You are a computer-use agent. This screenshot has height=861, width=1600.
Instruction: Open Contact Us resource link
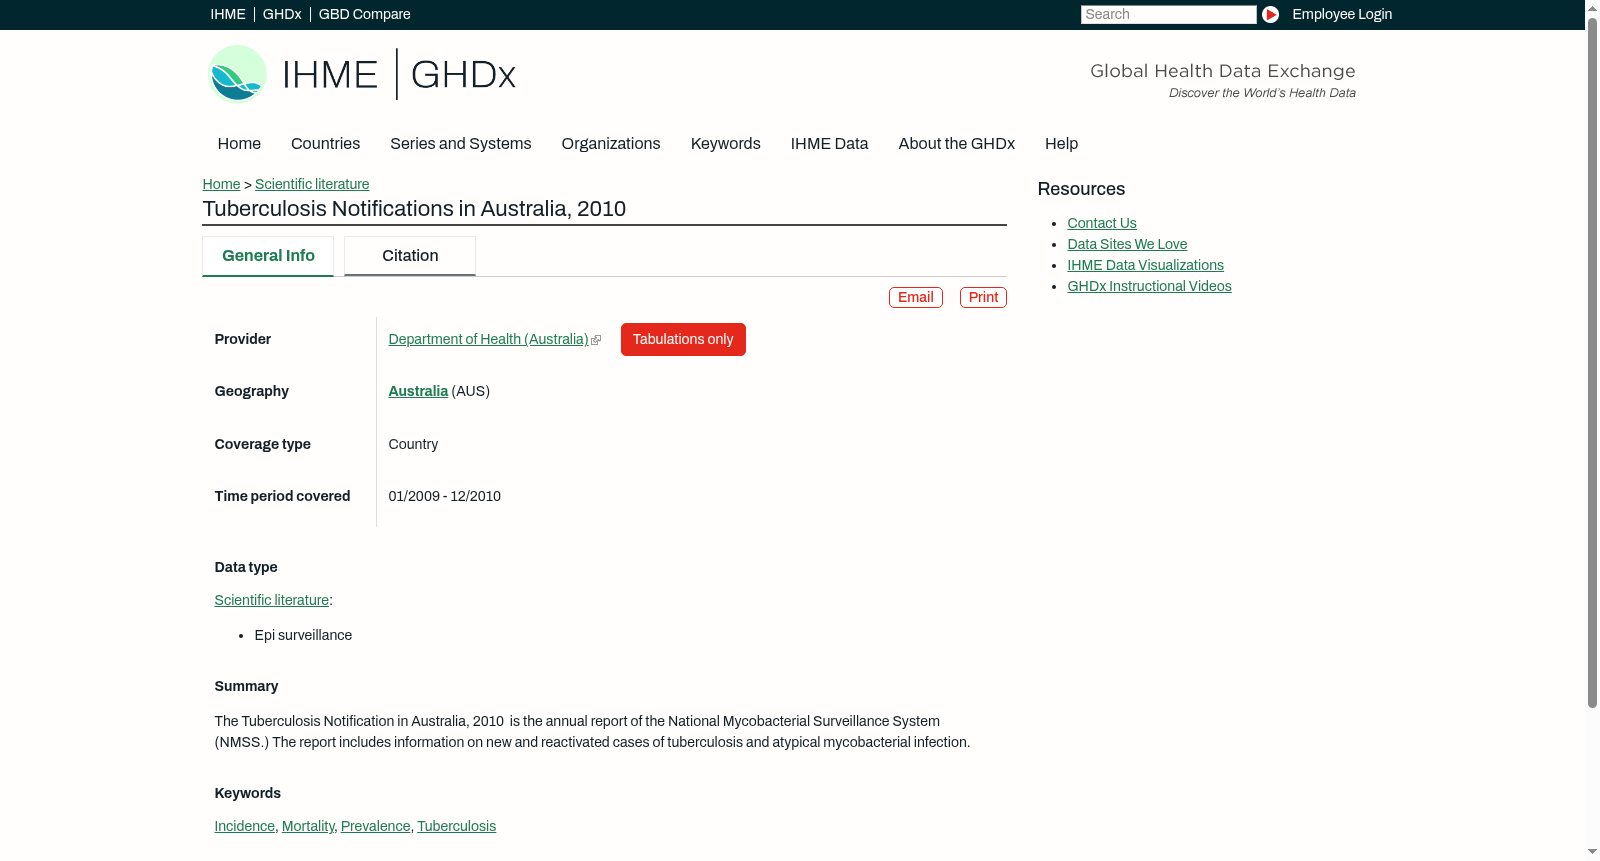(1101, 223)
